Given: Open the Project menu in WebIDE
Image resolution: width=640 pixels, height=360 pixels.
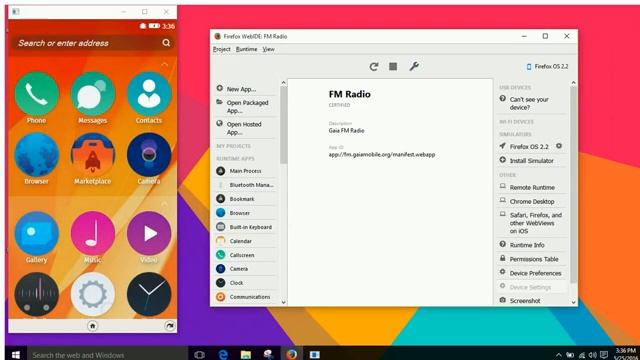Looking at the screenshot, I should click(222, 49).
